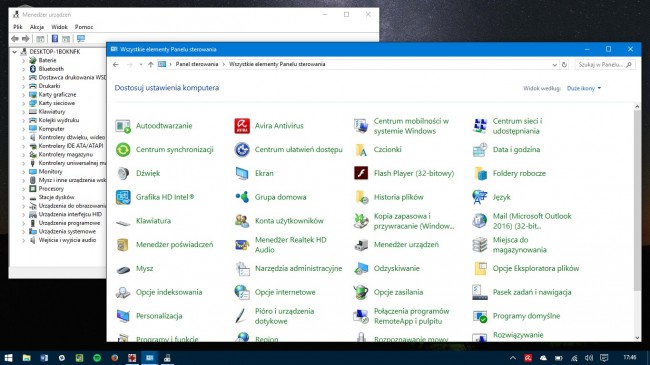650x365 pixels.
Task: Open the Pomoc menu in Device Manager
Action: click(x=84, y=27)
